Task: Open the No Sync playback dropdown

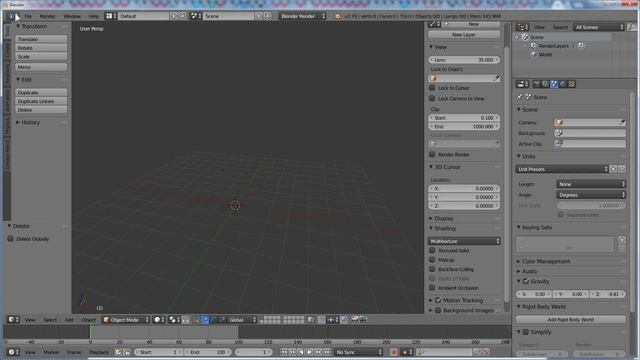Action: tap(358, 352)
